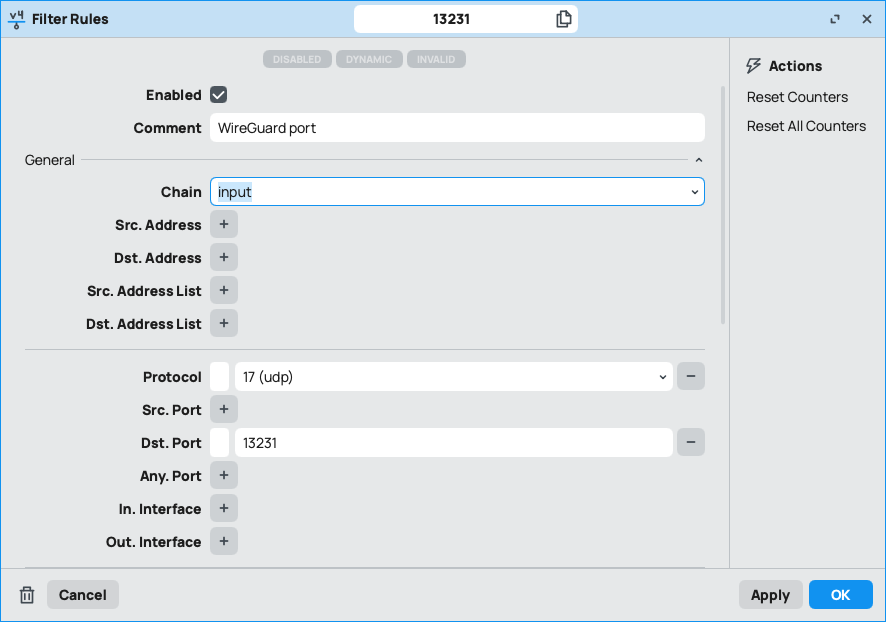The height and width of the screenshot is (622, 886).
Task: Toggle the negate box beside Dst. Port
Action: click(x=220, y=443)
